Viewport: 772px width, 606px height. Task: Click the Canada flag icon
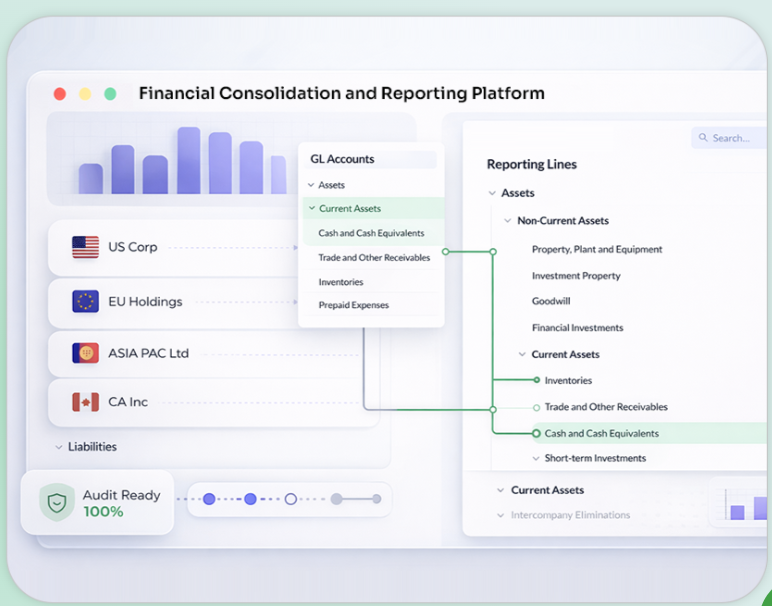click(x=85, y=402)
